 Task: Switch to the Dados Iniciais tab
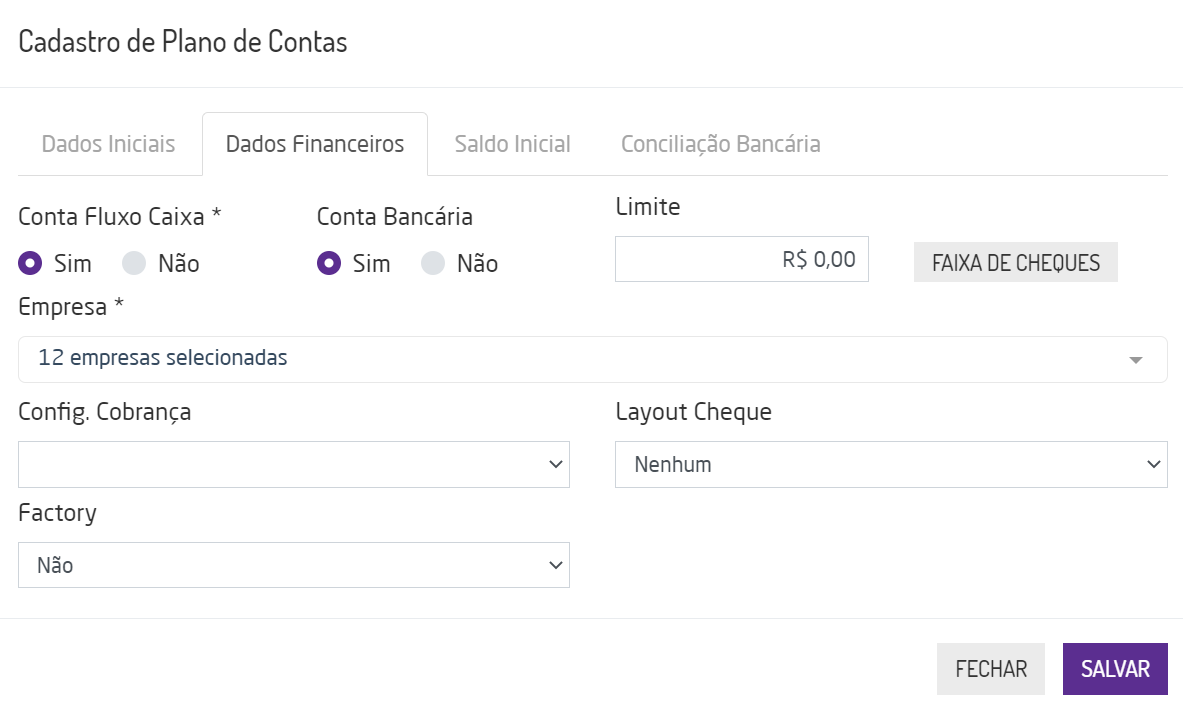pyautogui.click(x=108, y=144)
